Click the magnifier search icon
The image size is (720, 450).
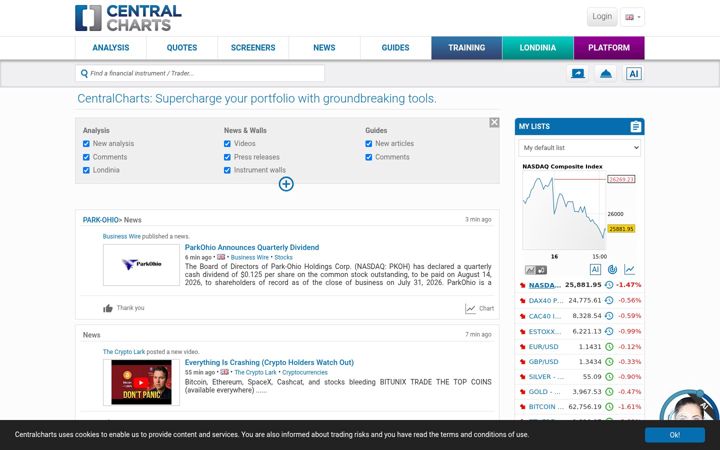pyautogui.click(x=84, y=73)
